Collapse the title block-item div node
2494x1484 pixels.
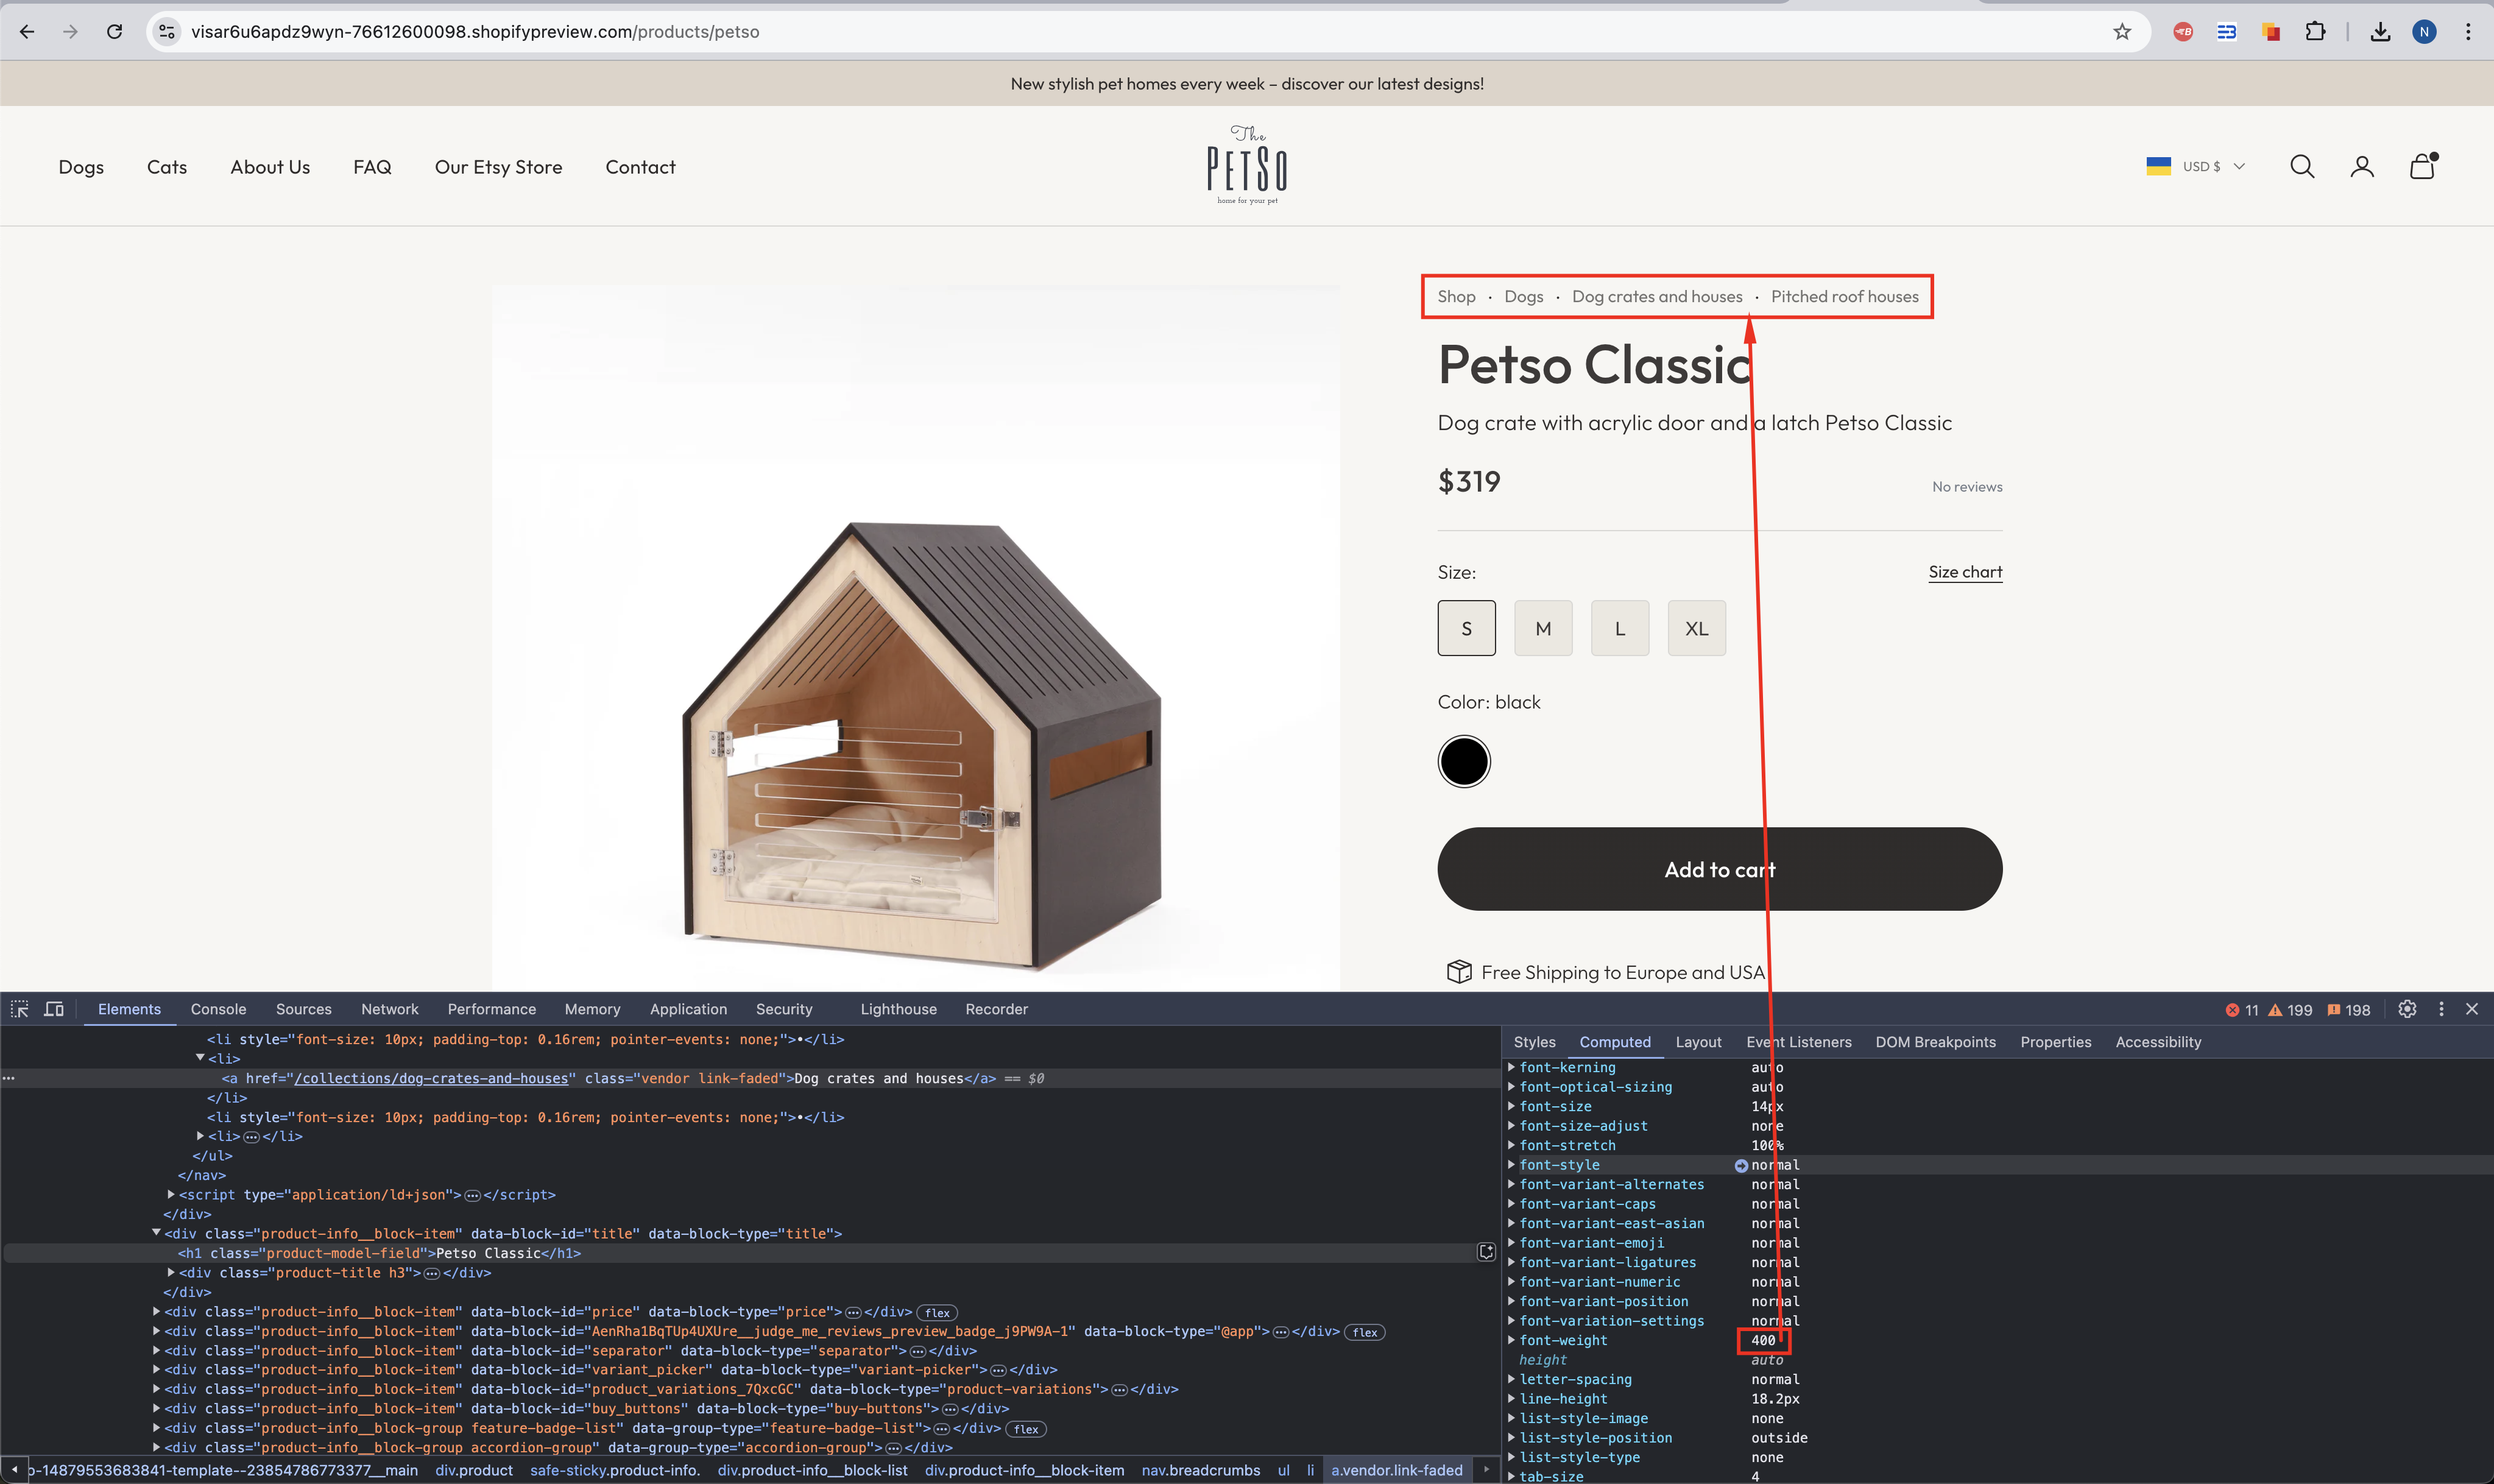point(156,1233)
